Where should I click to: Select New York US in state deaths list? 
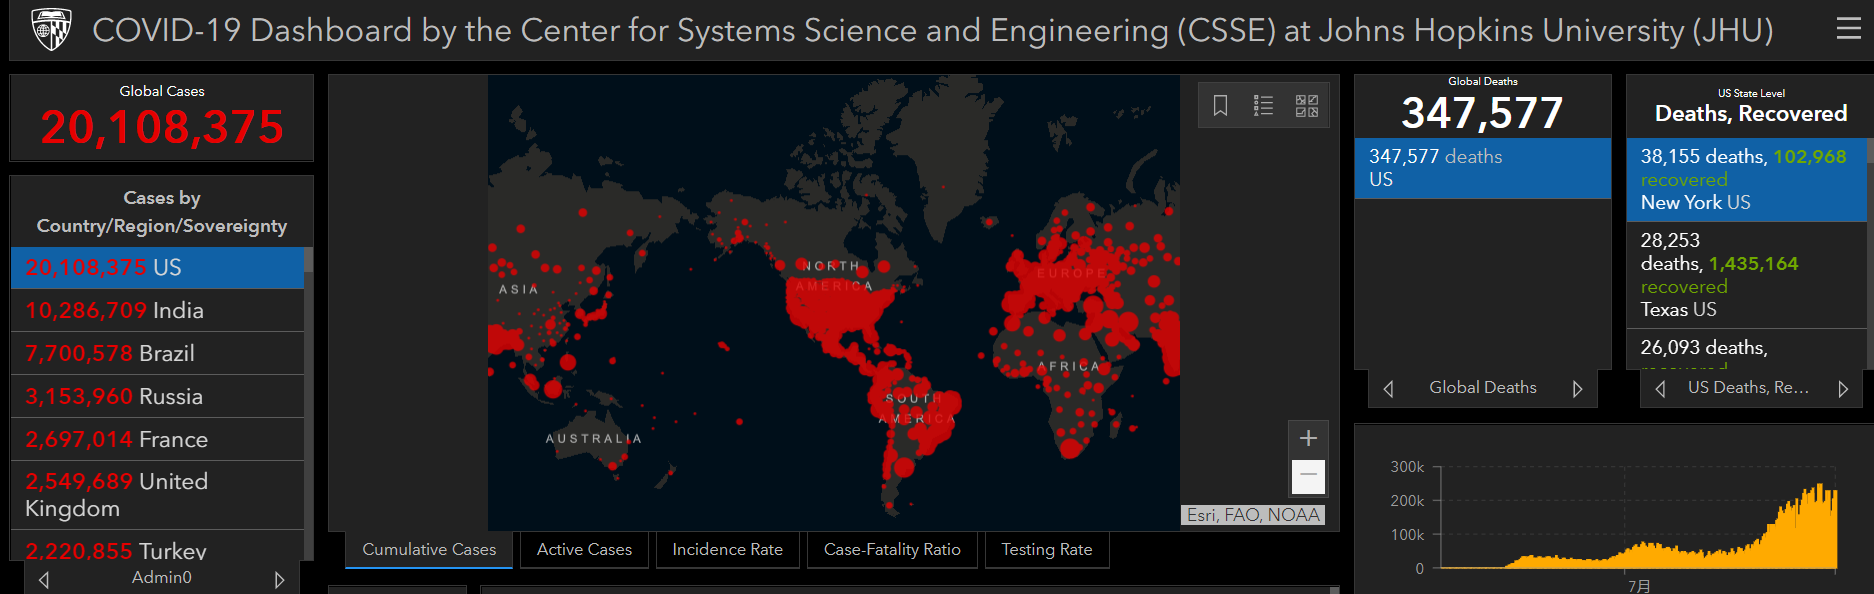(1745, 180)
